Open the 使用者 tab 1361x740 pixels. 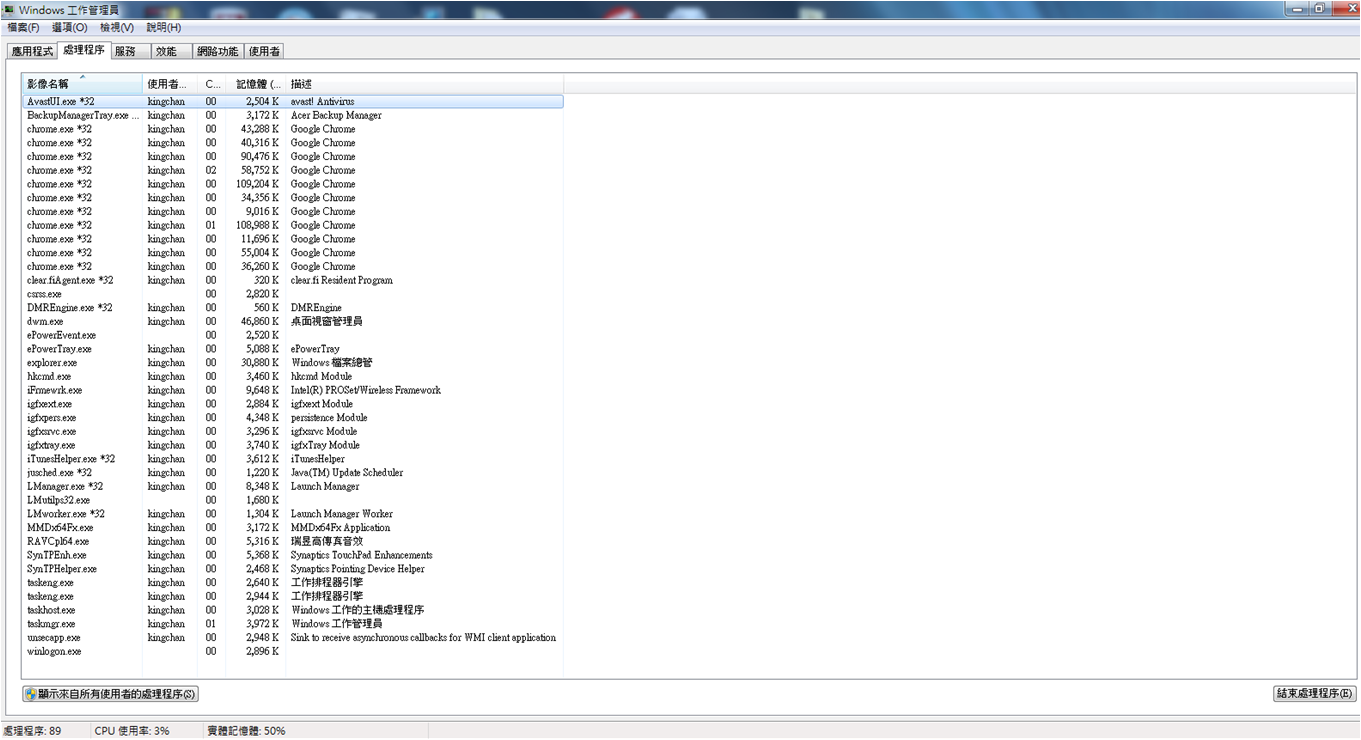point(264,51)
